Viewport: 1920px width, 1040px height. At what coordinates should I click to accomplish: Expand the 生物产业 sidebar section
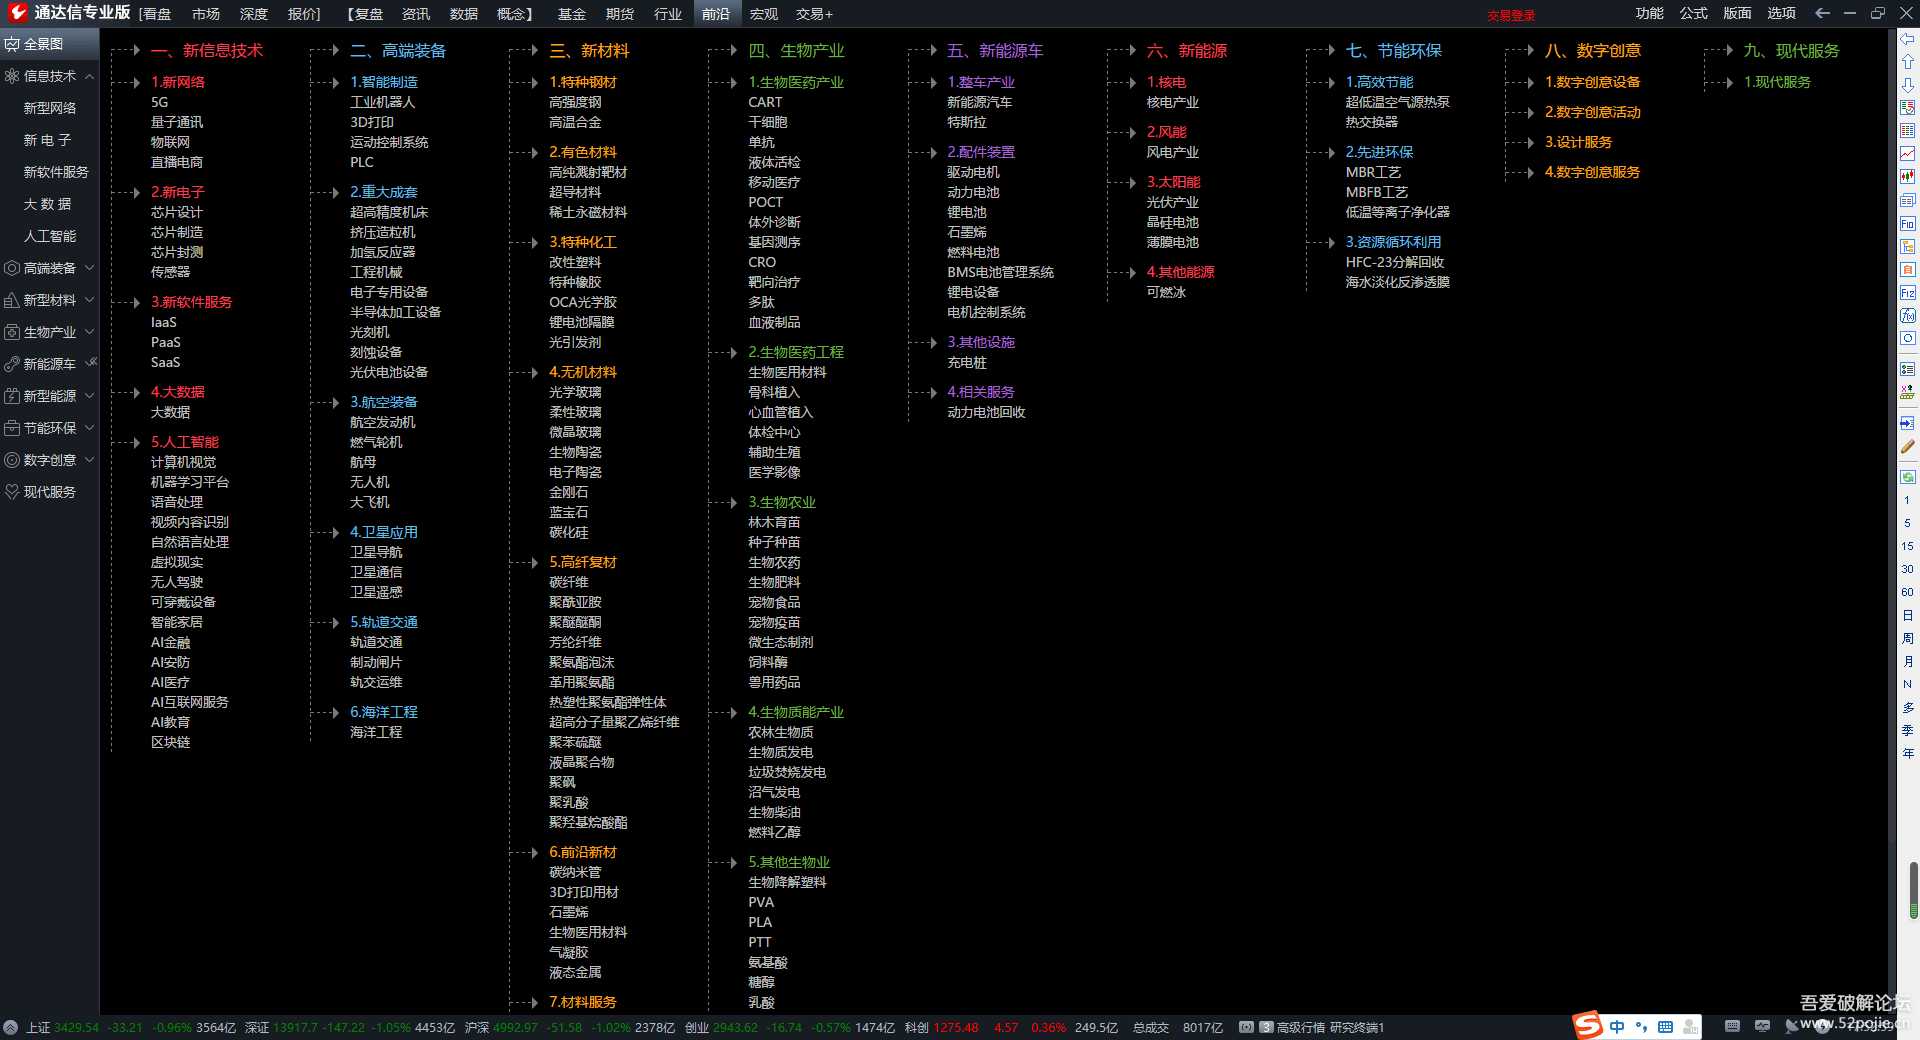[x=89, y=332]
